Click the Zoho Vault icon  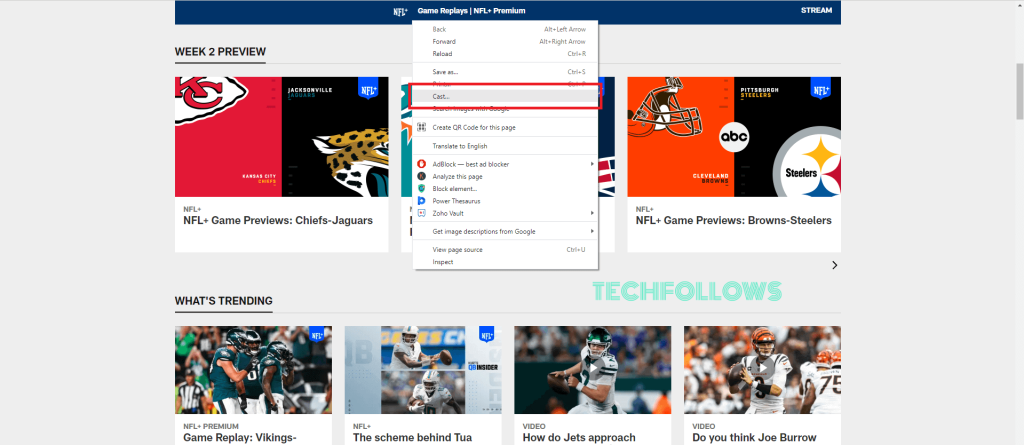coord(421,213)
